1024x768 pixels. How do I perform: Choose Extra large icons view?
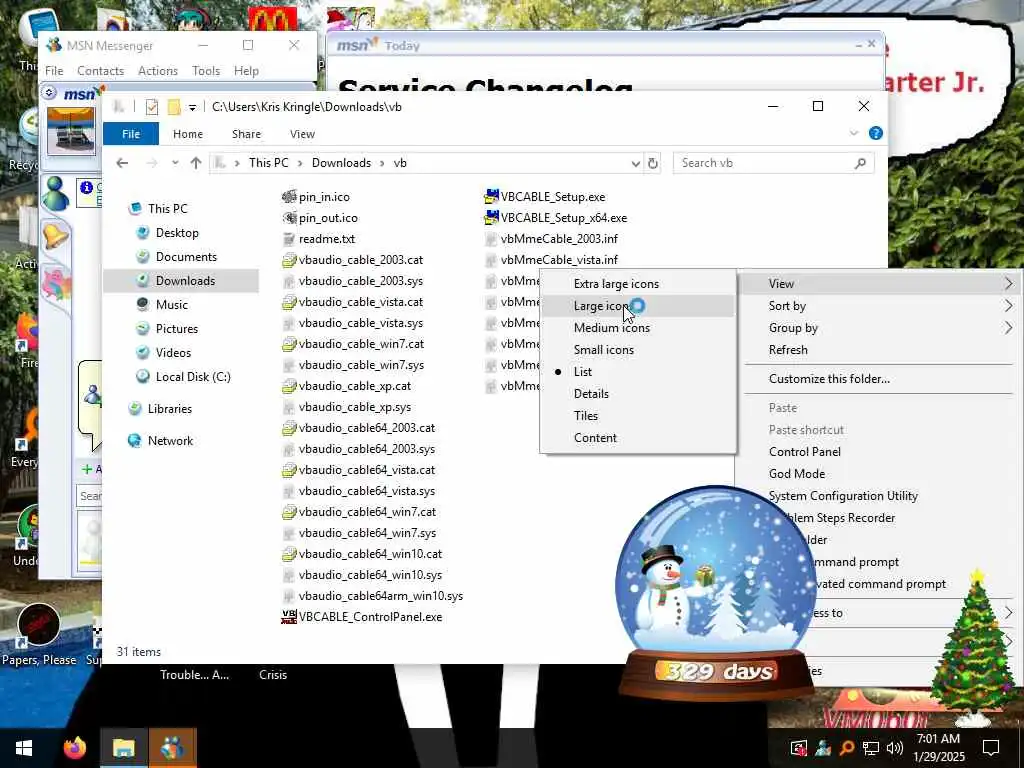coord(638,284)
